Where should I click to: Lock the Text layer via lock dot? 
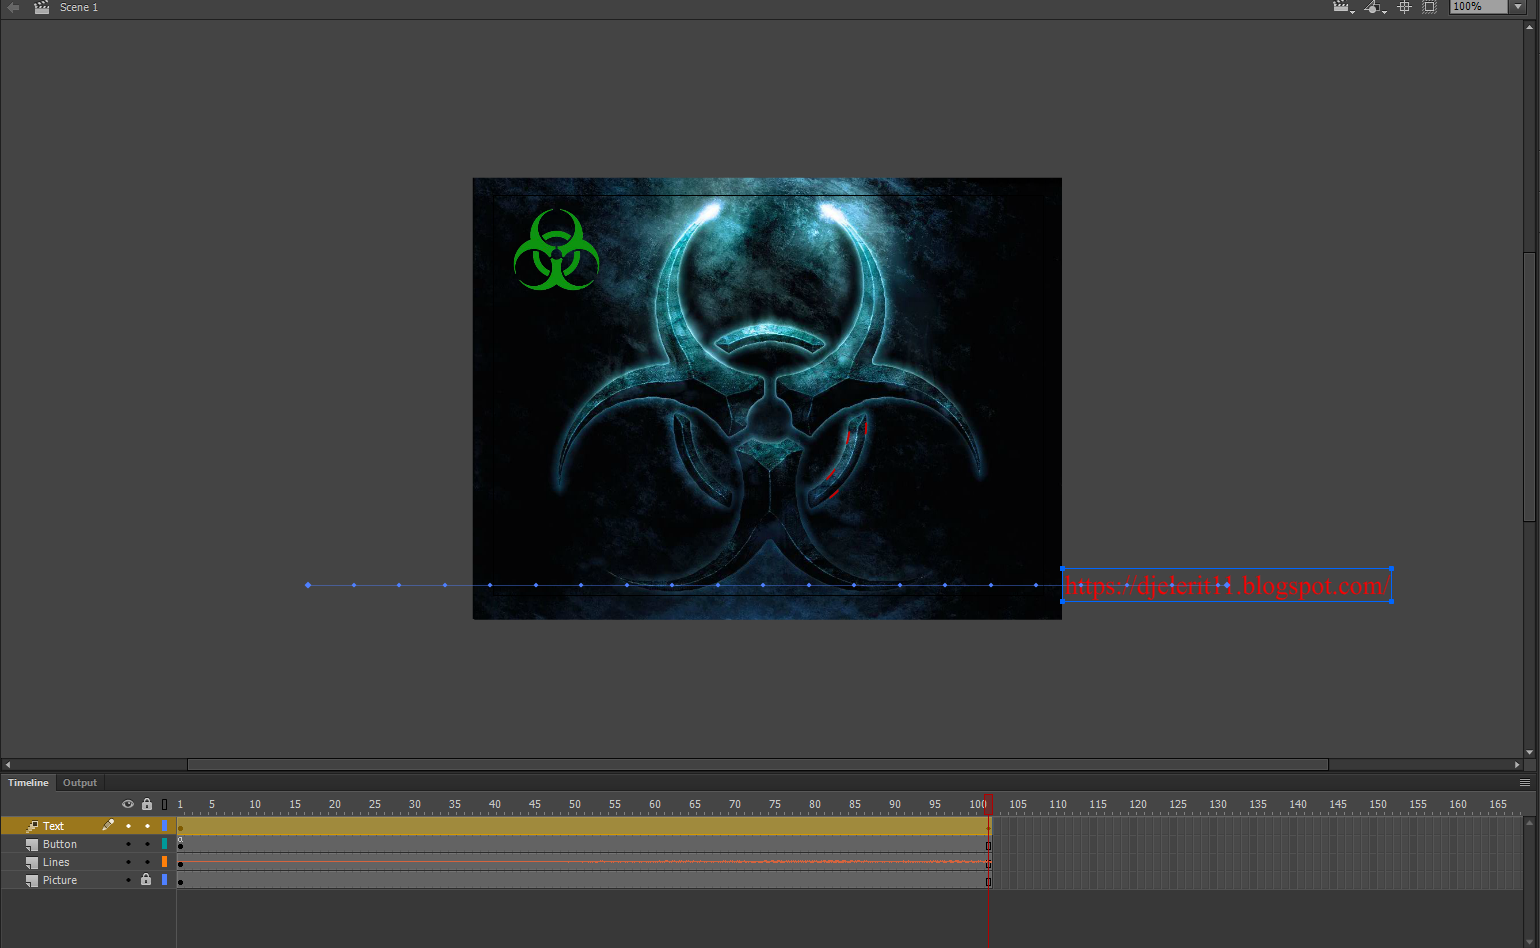point(147,826)
